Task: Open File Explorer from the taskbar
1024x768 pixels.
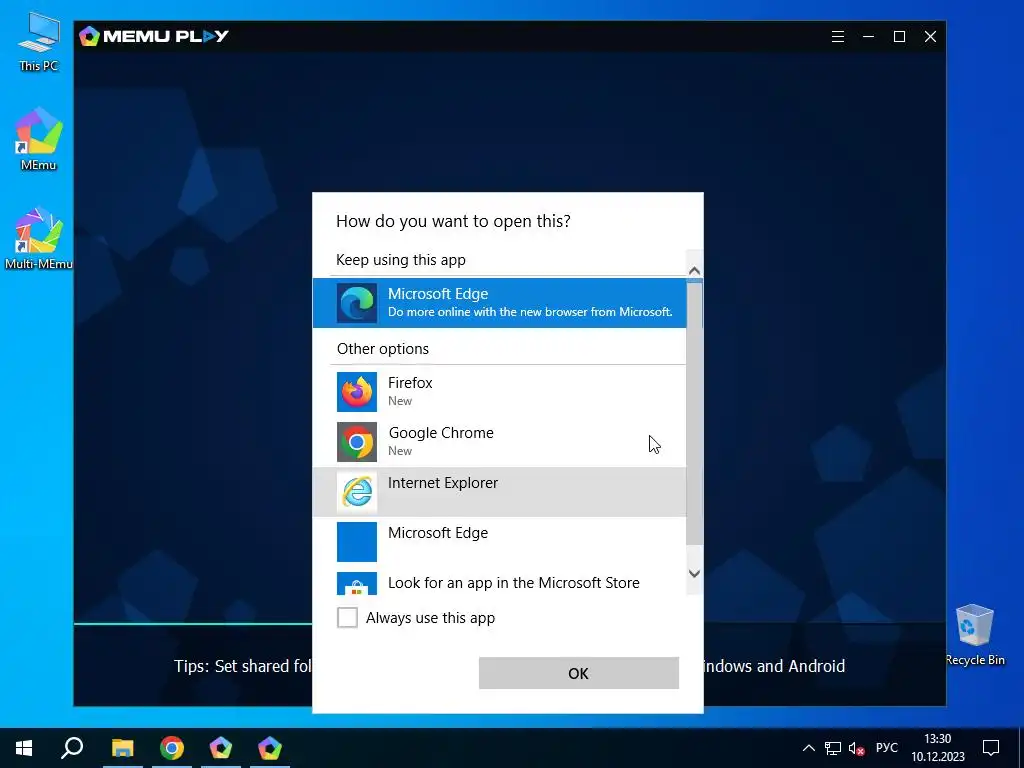Action: 122,748
